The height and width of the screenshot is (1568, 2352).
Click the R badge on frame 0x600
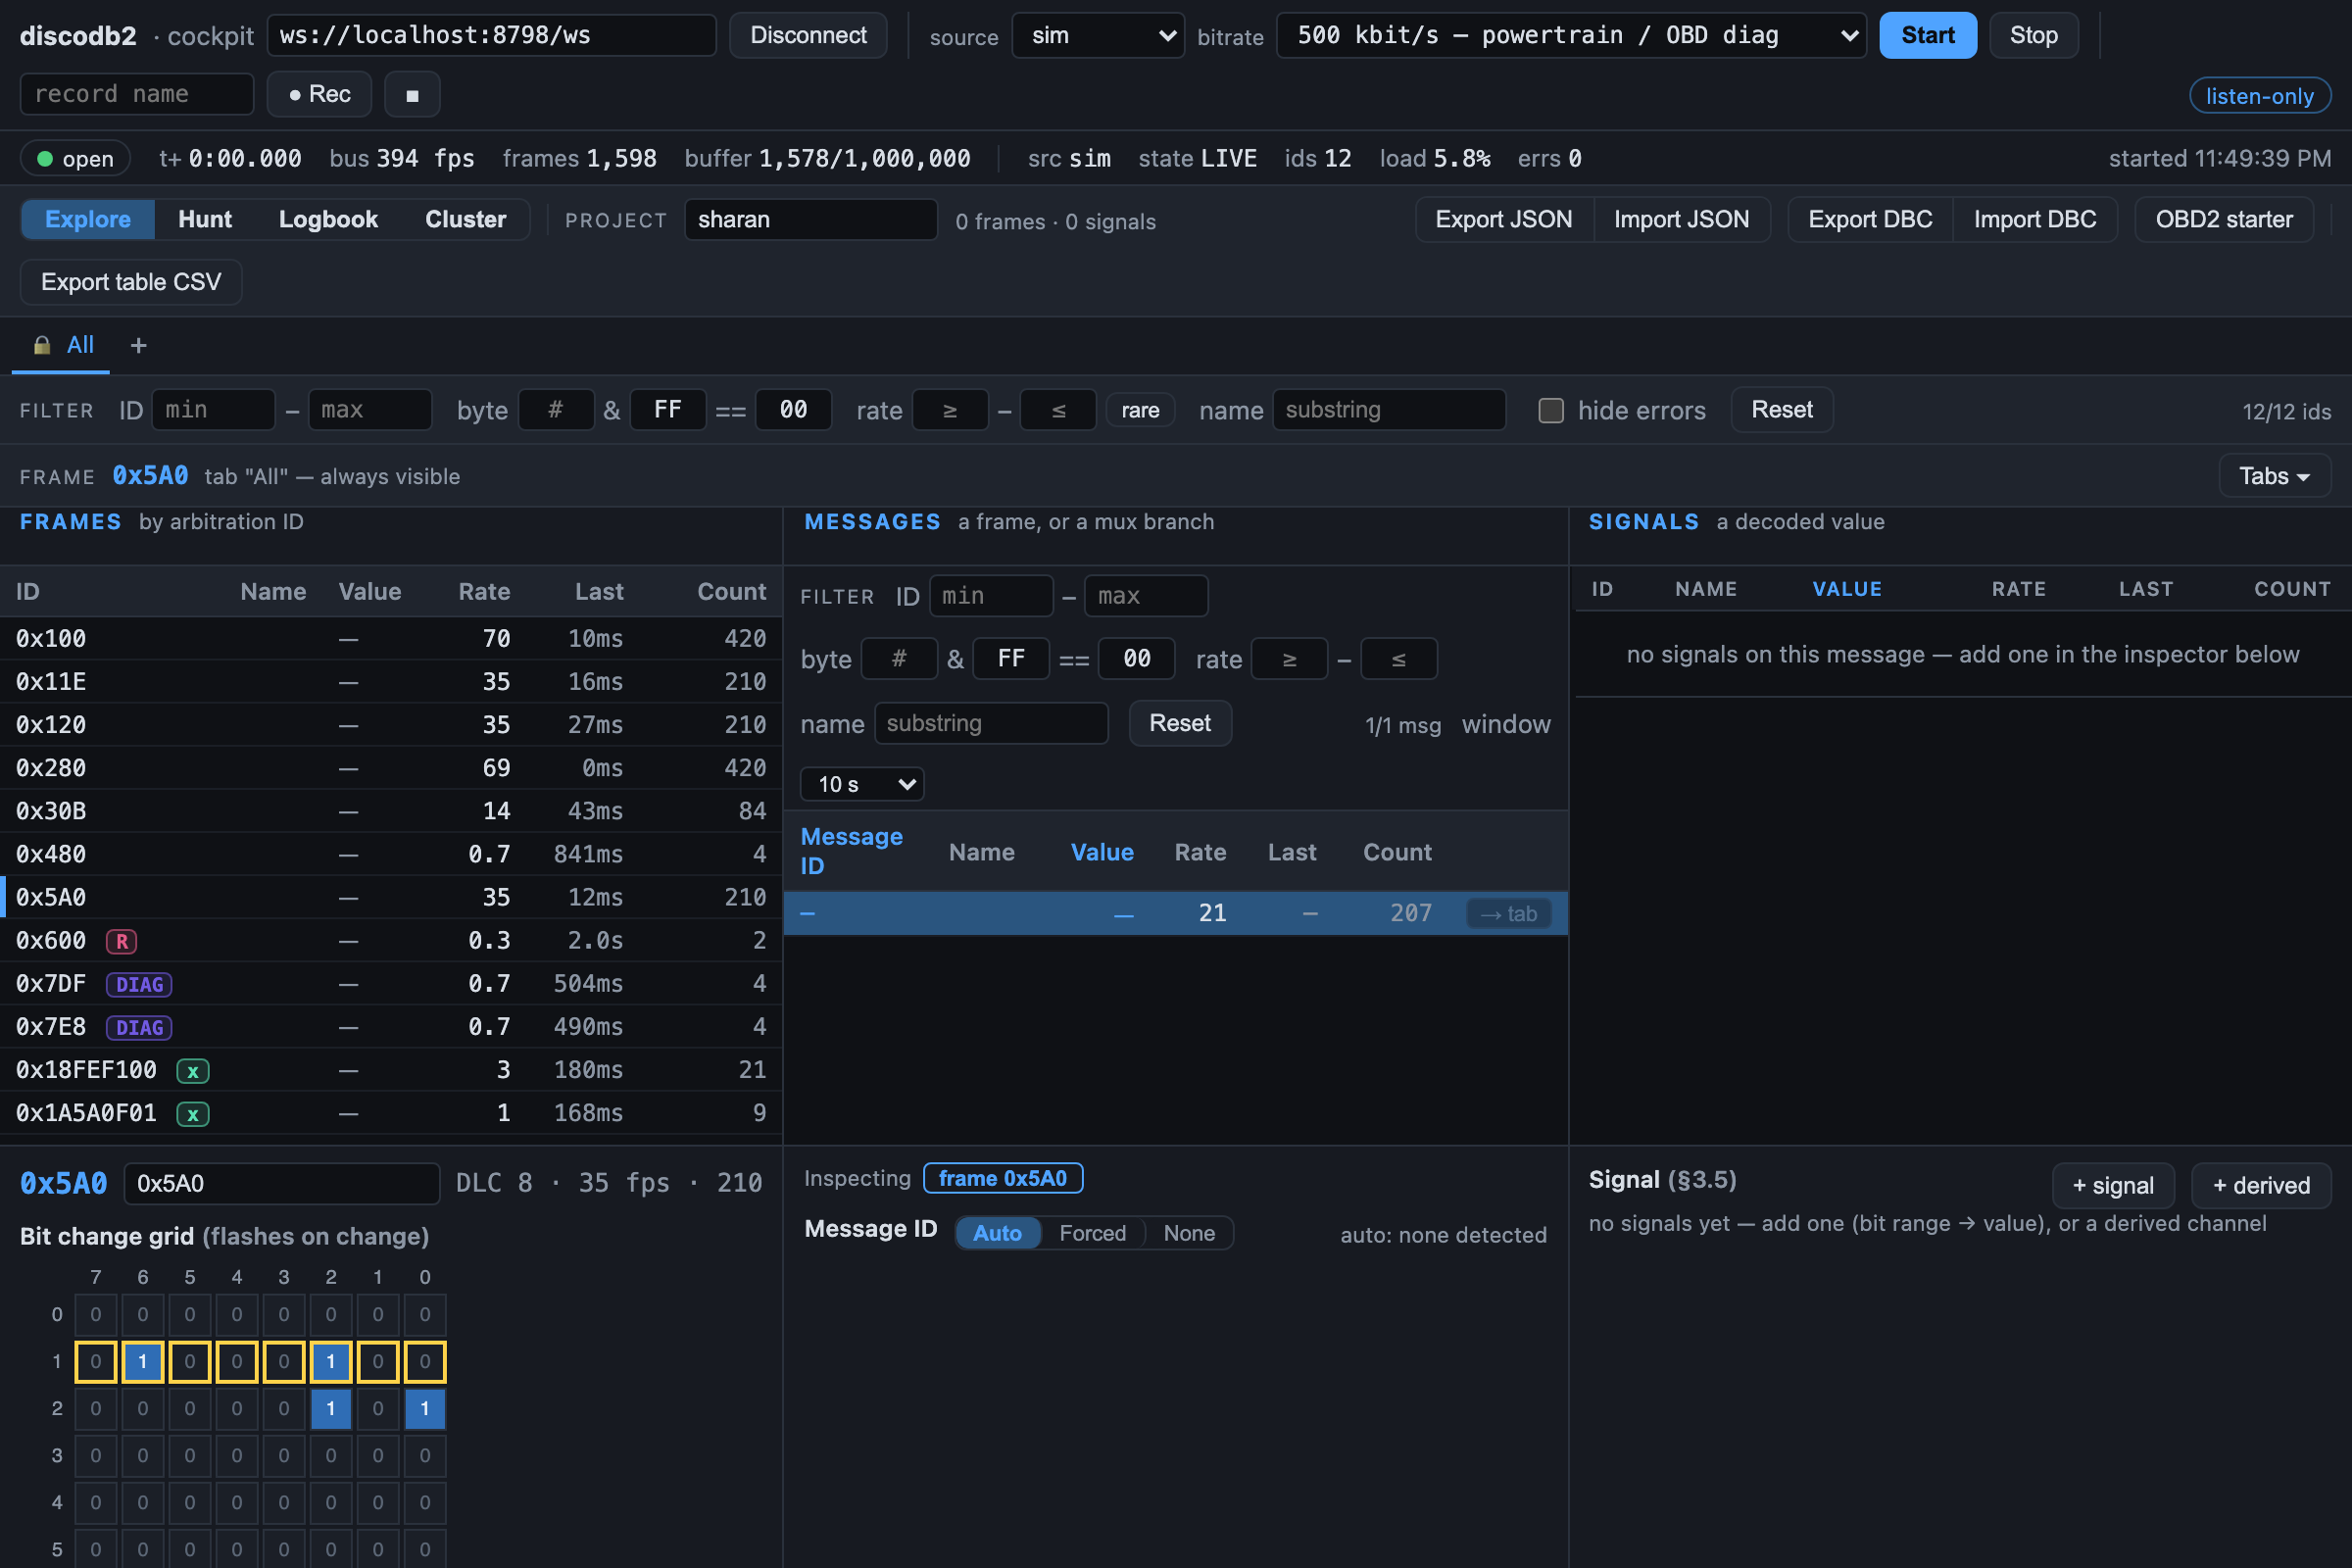pyautogui.click(x=122, y=941)
